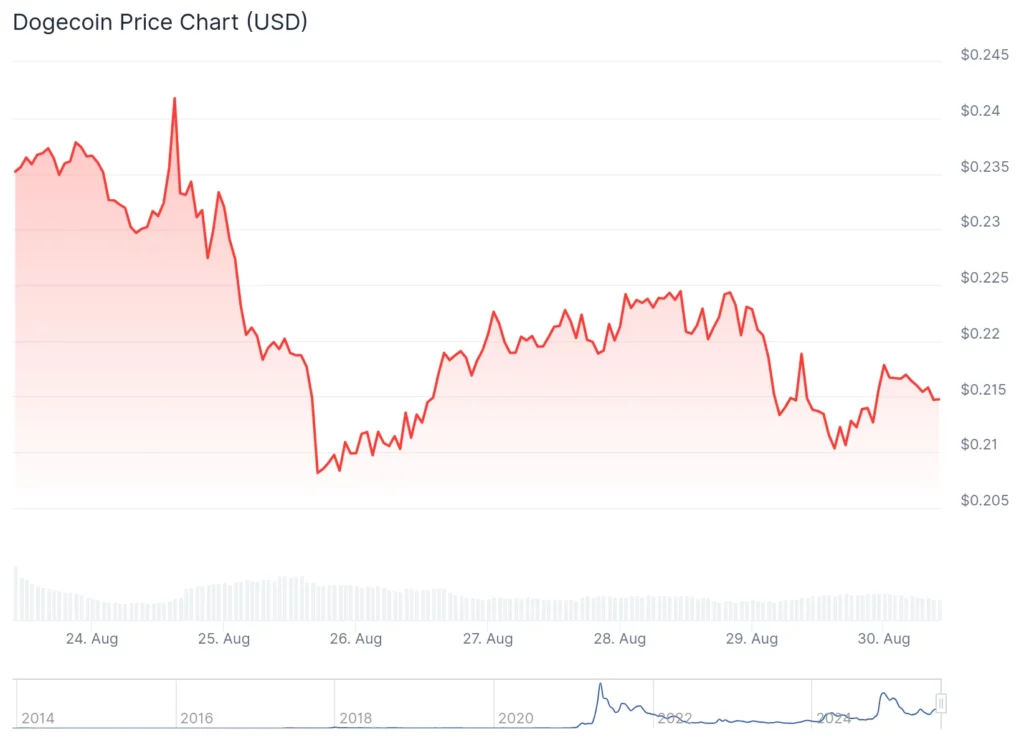Click the 2014 label in the navigator

[x=38, y=718]
